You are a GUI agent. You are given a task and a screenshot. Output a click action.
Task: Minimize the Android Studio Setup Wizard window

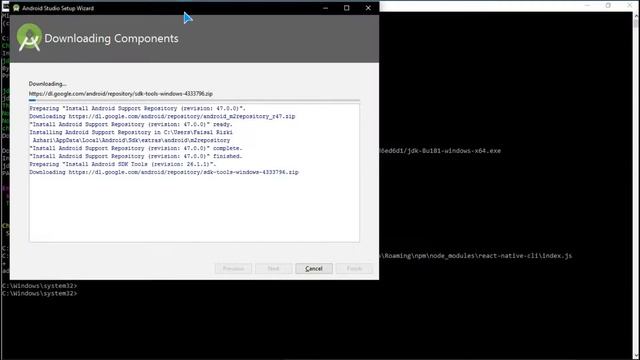(x=325, y=8)
